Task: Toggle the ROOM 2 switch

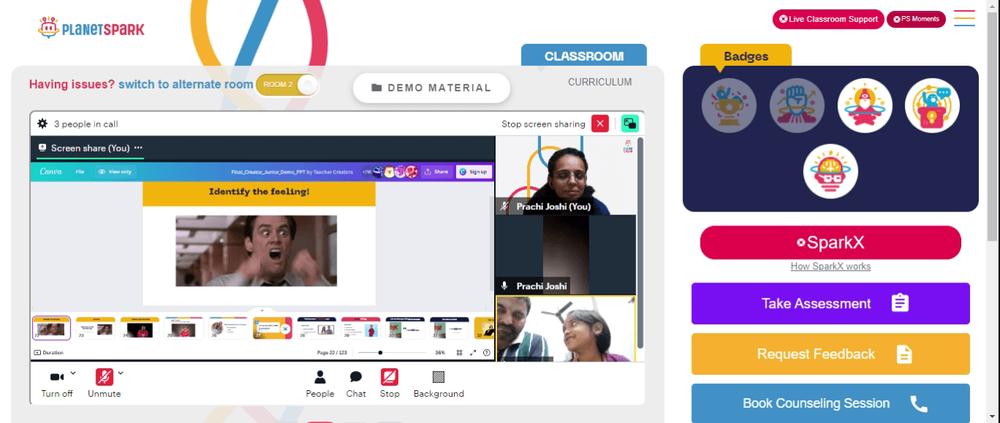Action: click(287, 85)
